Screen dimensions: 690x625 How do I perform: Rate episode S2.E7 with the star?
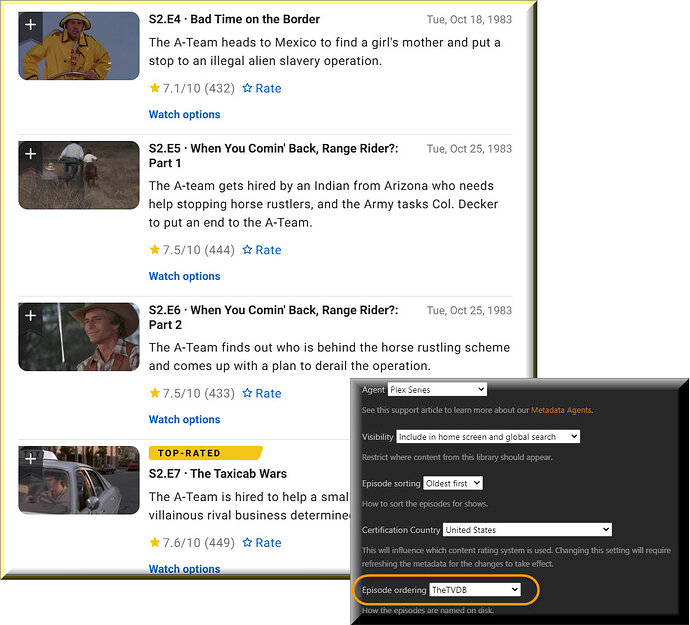262,543
